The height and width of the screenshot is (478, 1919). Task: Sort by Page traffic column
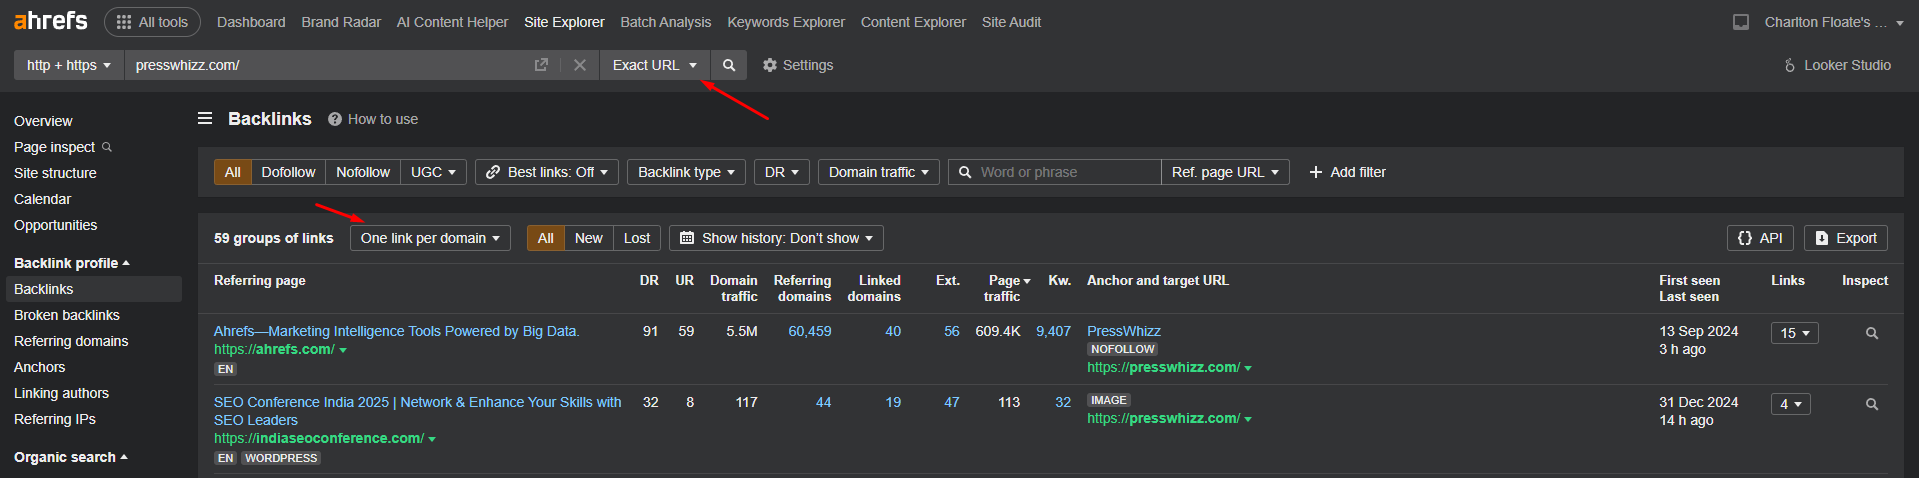(x=1005, y=288)
